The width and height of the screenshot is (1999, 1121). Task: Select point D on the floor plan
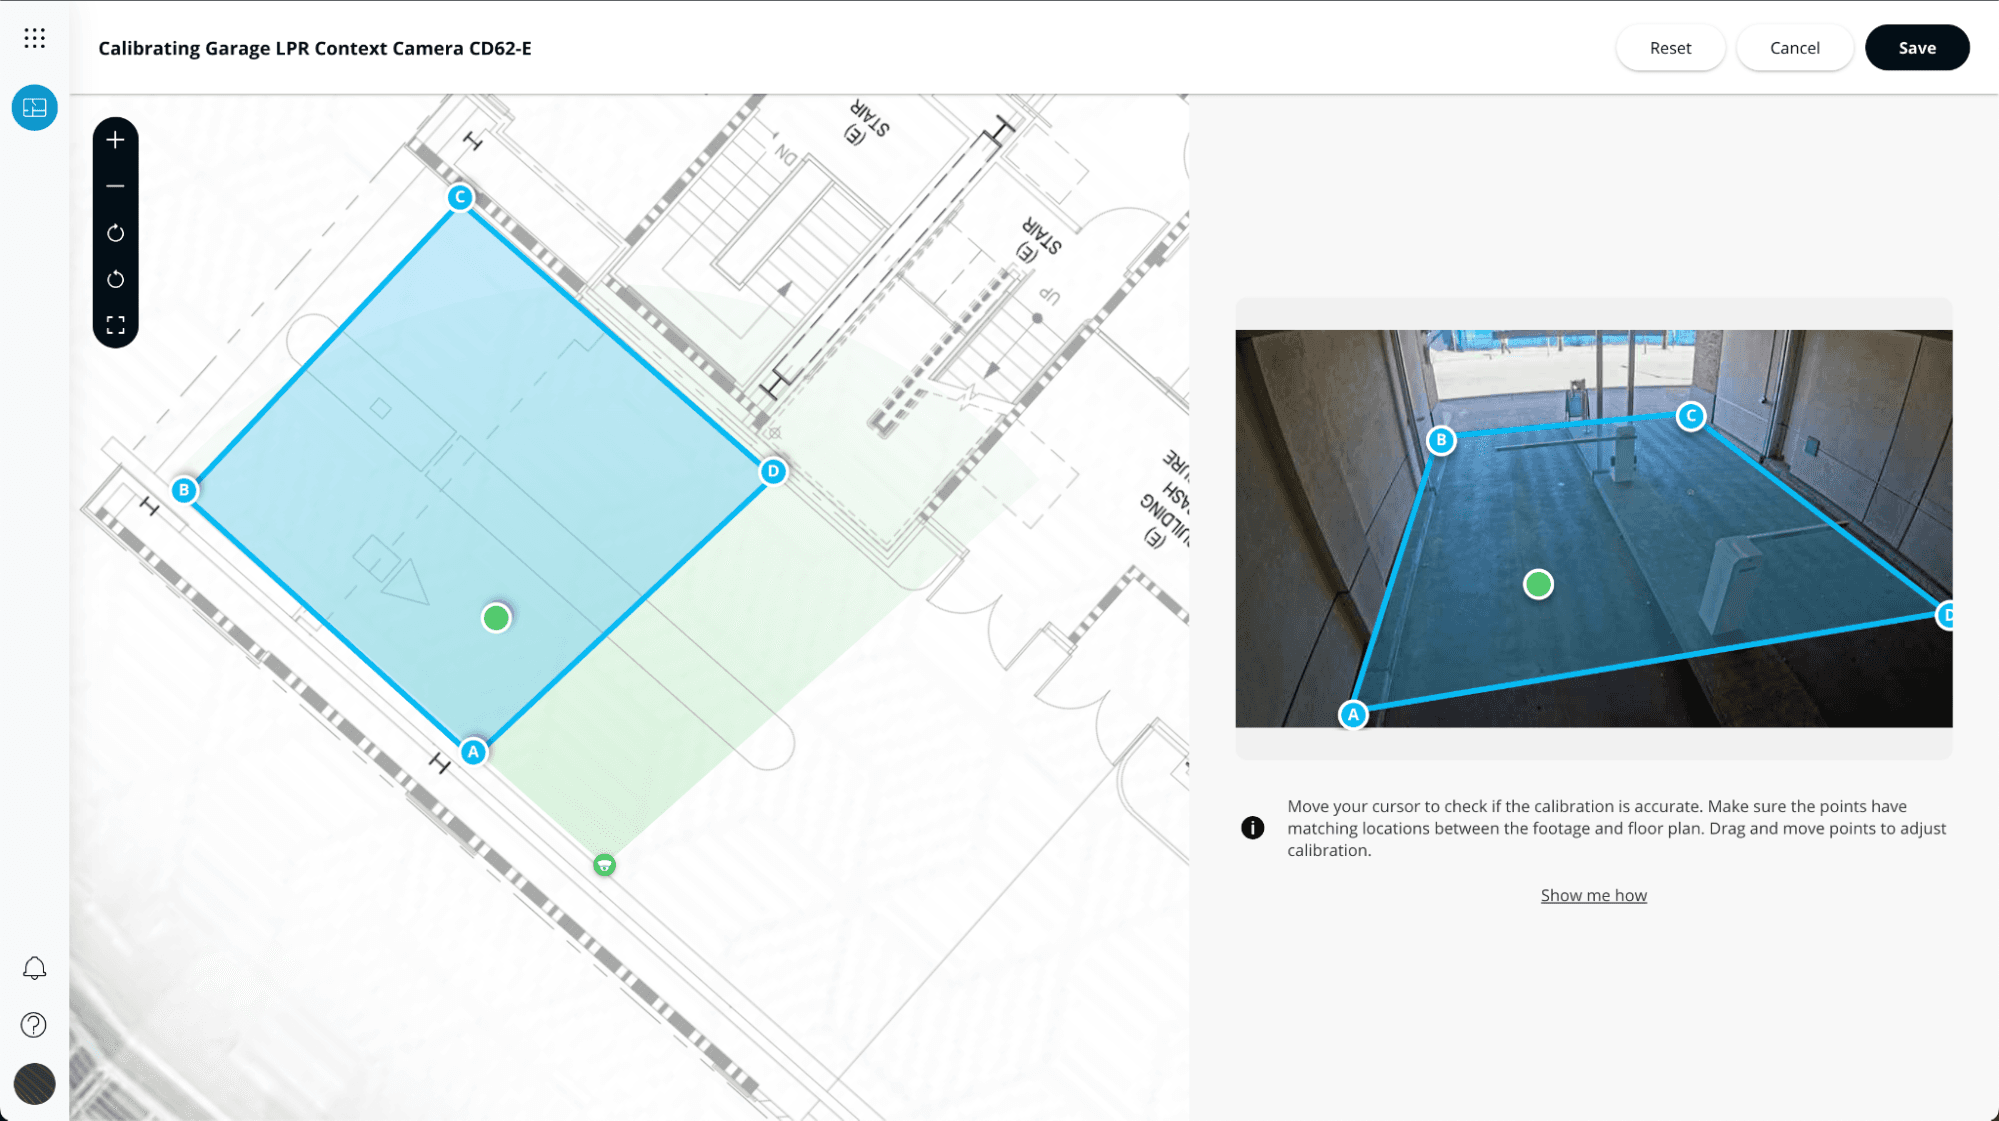773,471
